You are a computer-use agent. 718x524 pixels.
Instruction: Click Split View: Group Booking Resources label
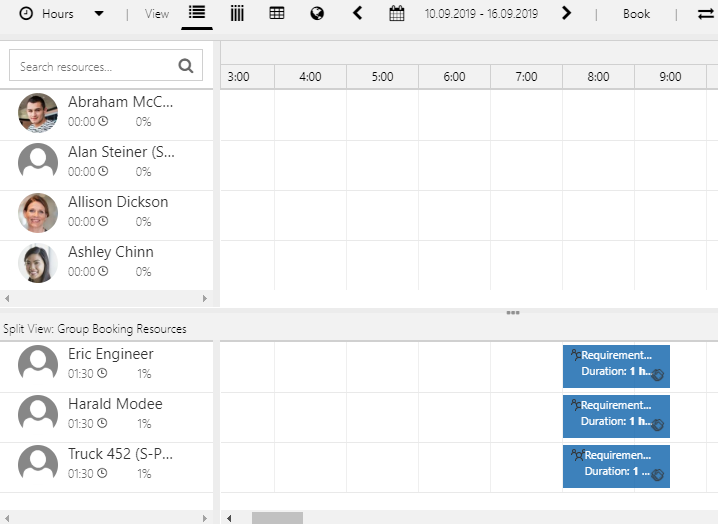(95, 329)
